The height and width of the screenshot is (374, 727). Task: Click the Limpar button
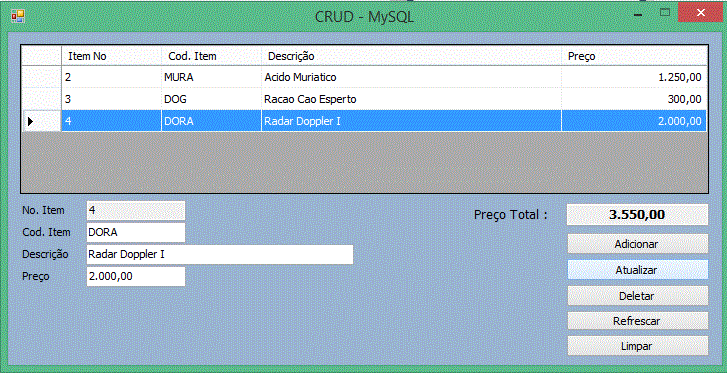click(638, 346)
